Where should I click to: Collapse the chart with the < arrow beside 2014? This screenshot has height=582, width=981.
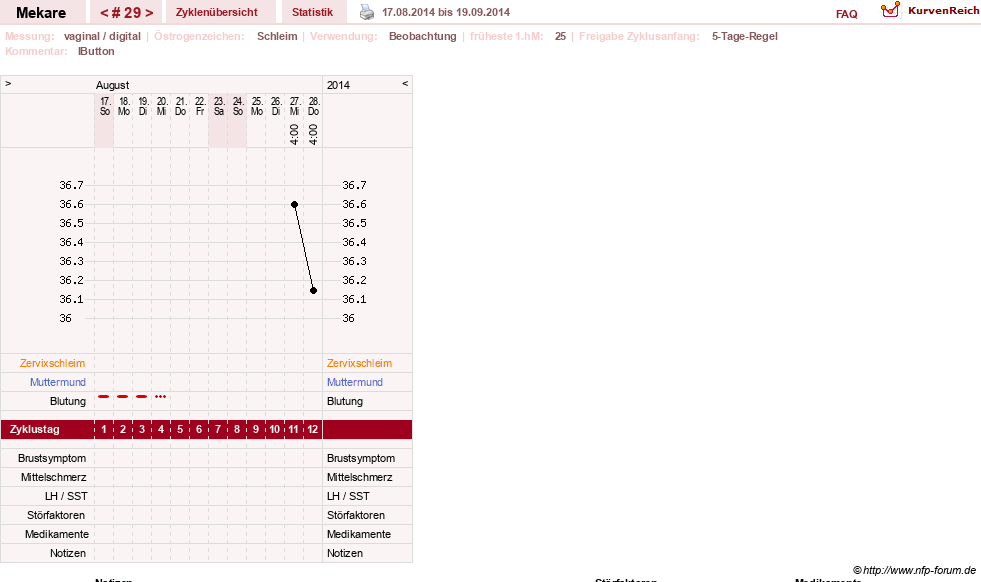coord(405,83)
